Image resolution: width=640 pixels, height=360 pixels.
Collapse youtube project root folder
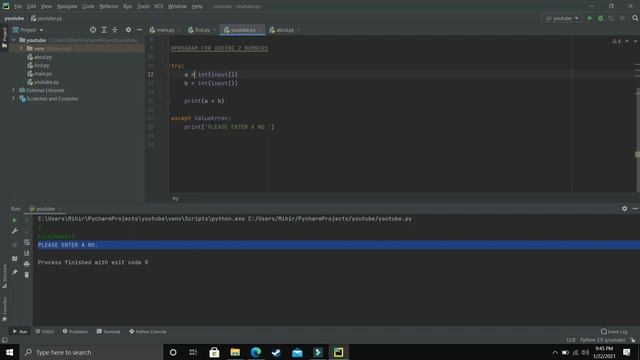pyautogui.click(x=14, y=40)
